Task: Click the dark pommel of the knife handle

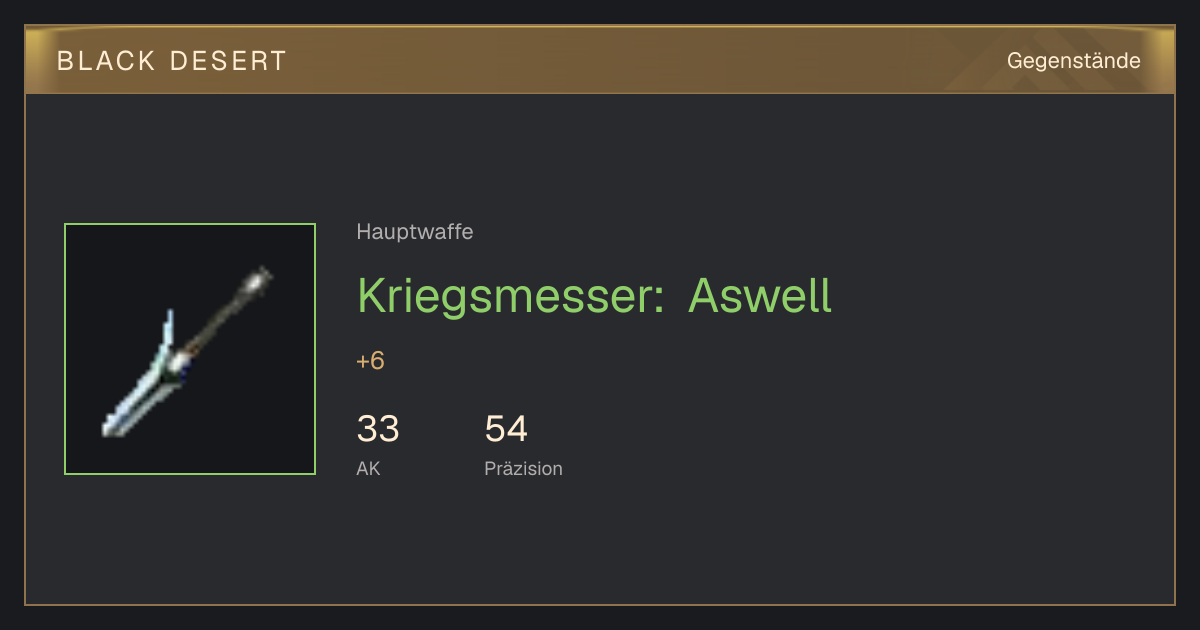Action: coord(259,279)
